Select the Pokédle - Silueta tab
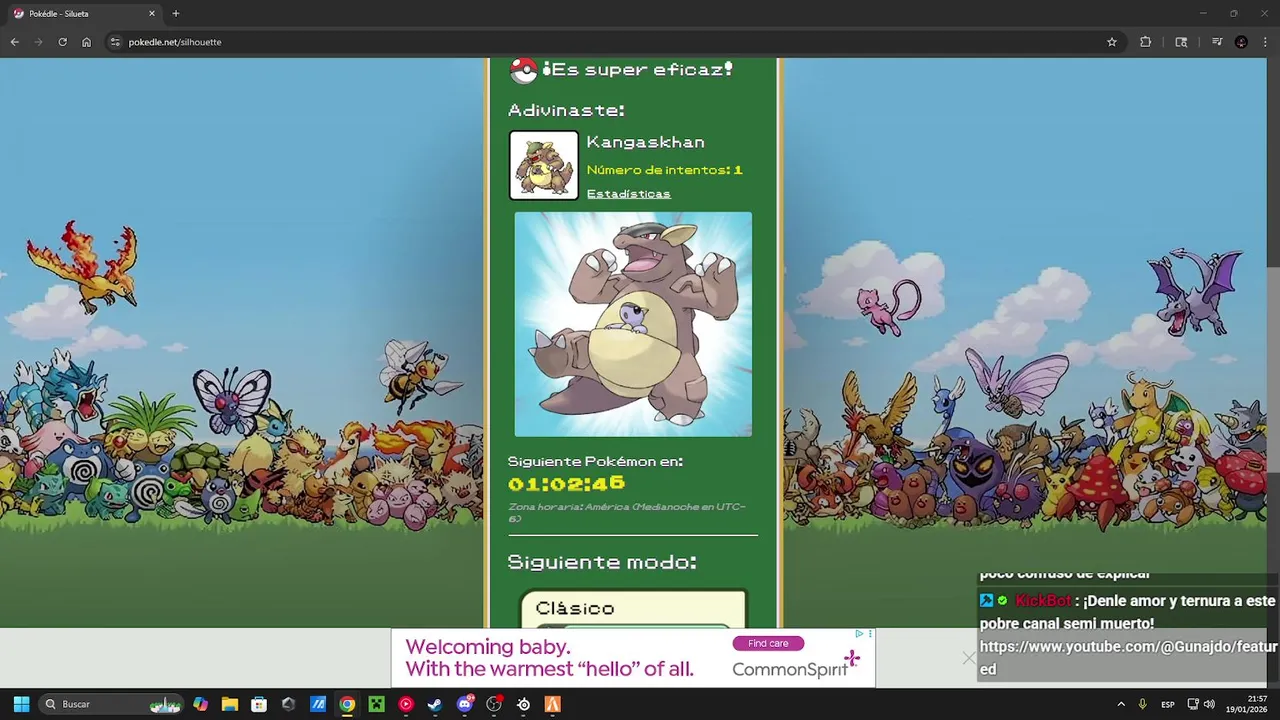Viewport: 1280px width, 720px height. (x=85, y=14)
